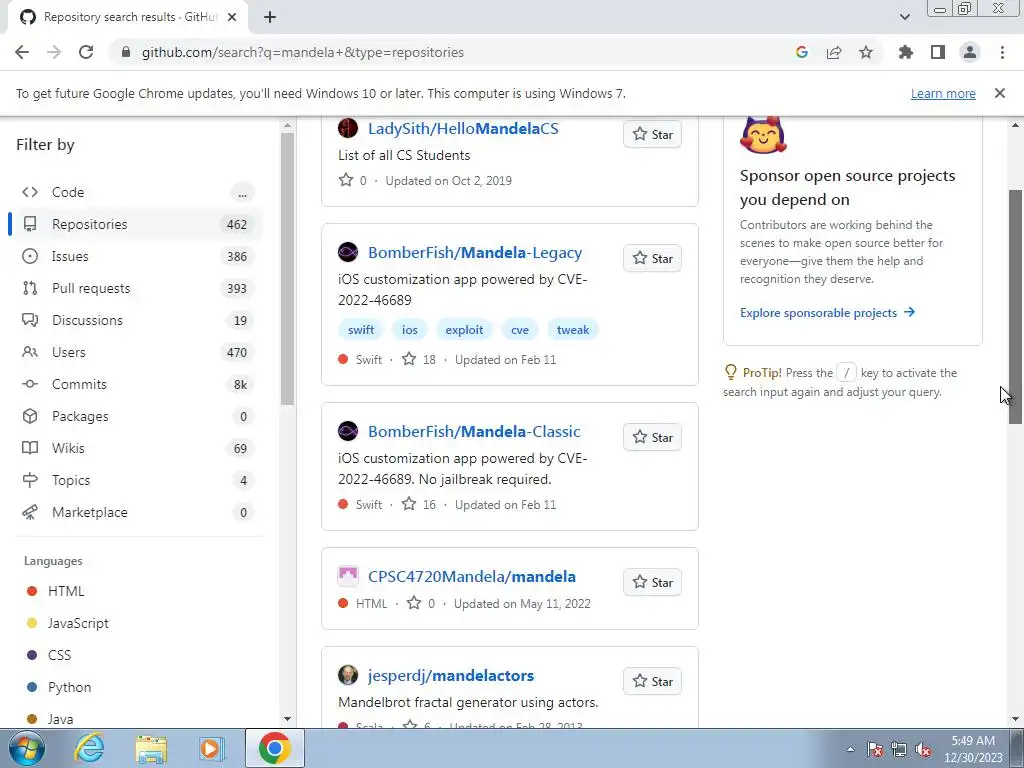The image size is (1024, 768).
Task: Click the address bar URL field
Action: tap(451, 52)
